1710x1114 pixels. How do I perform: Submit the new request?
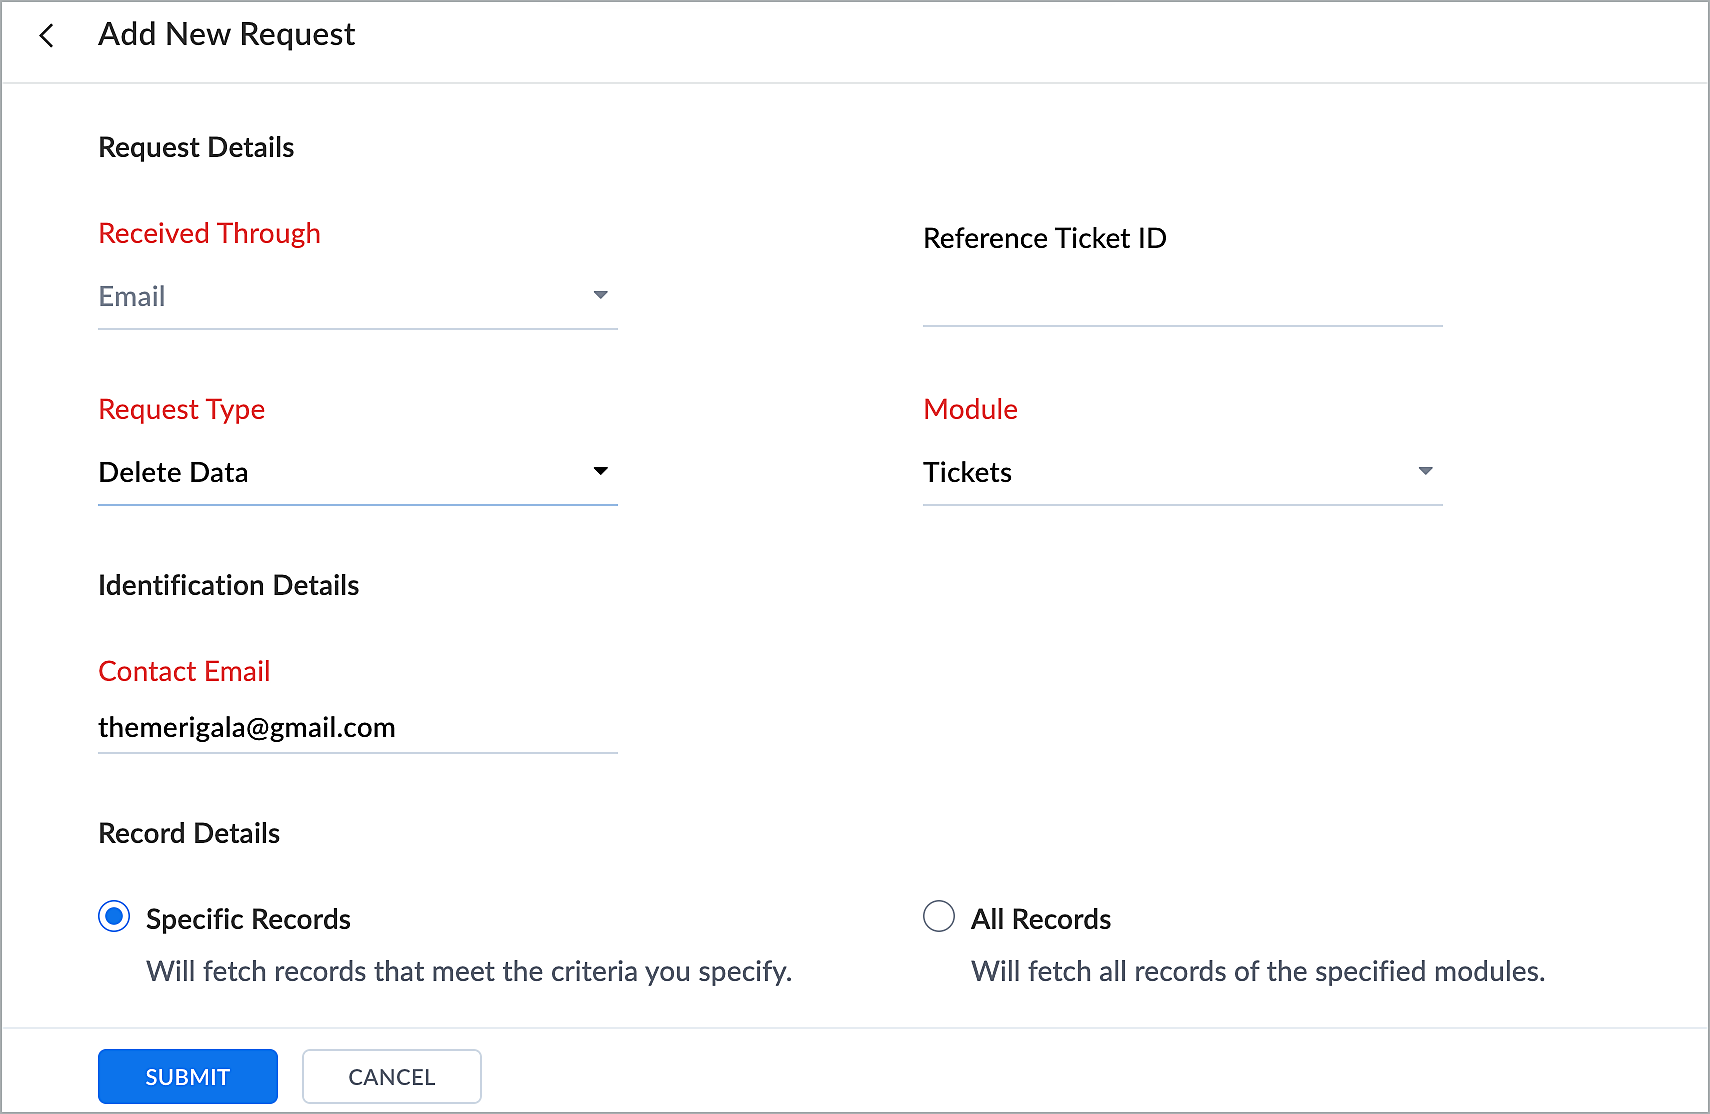point(188,1076)
